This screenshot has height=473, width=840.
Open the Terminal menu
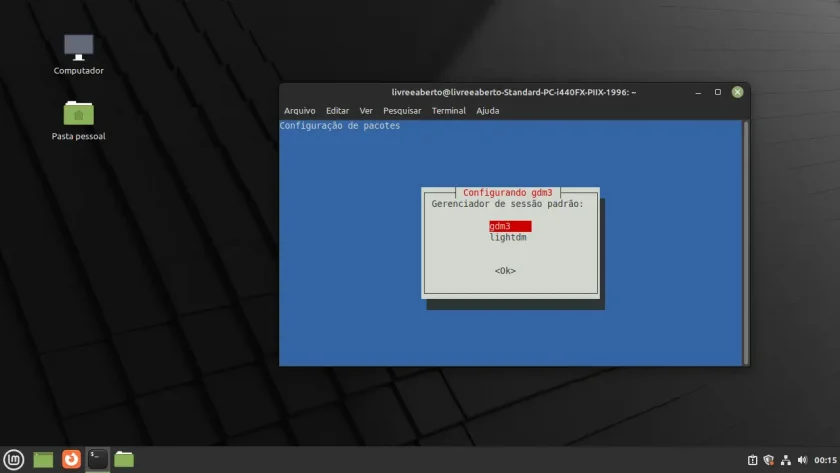coord(448,111)
